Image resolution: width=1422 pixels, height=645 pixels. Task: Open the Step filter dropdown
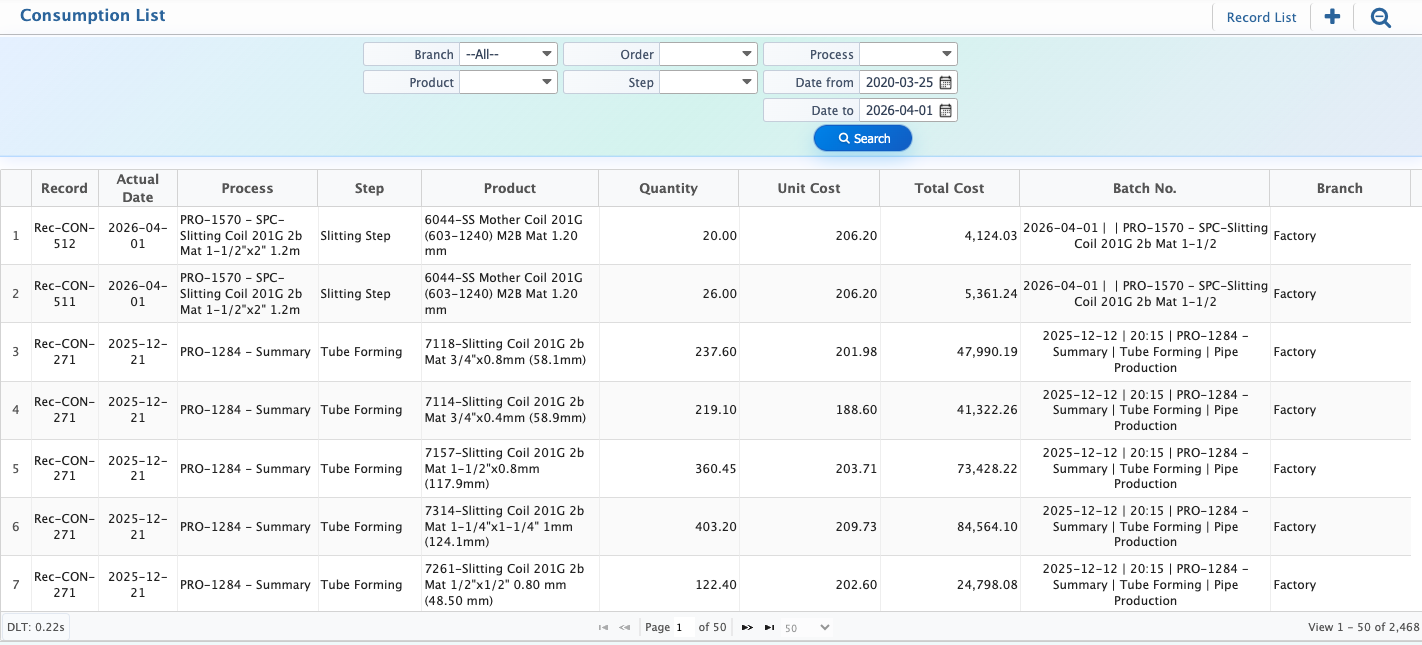point(708,82)
